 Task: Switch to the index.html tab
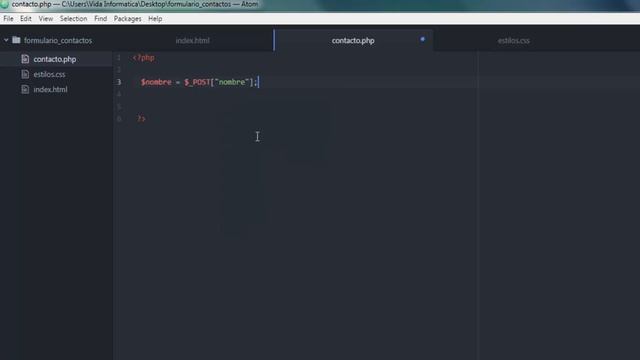[x=193, y=40]
